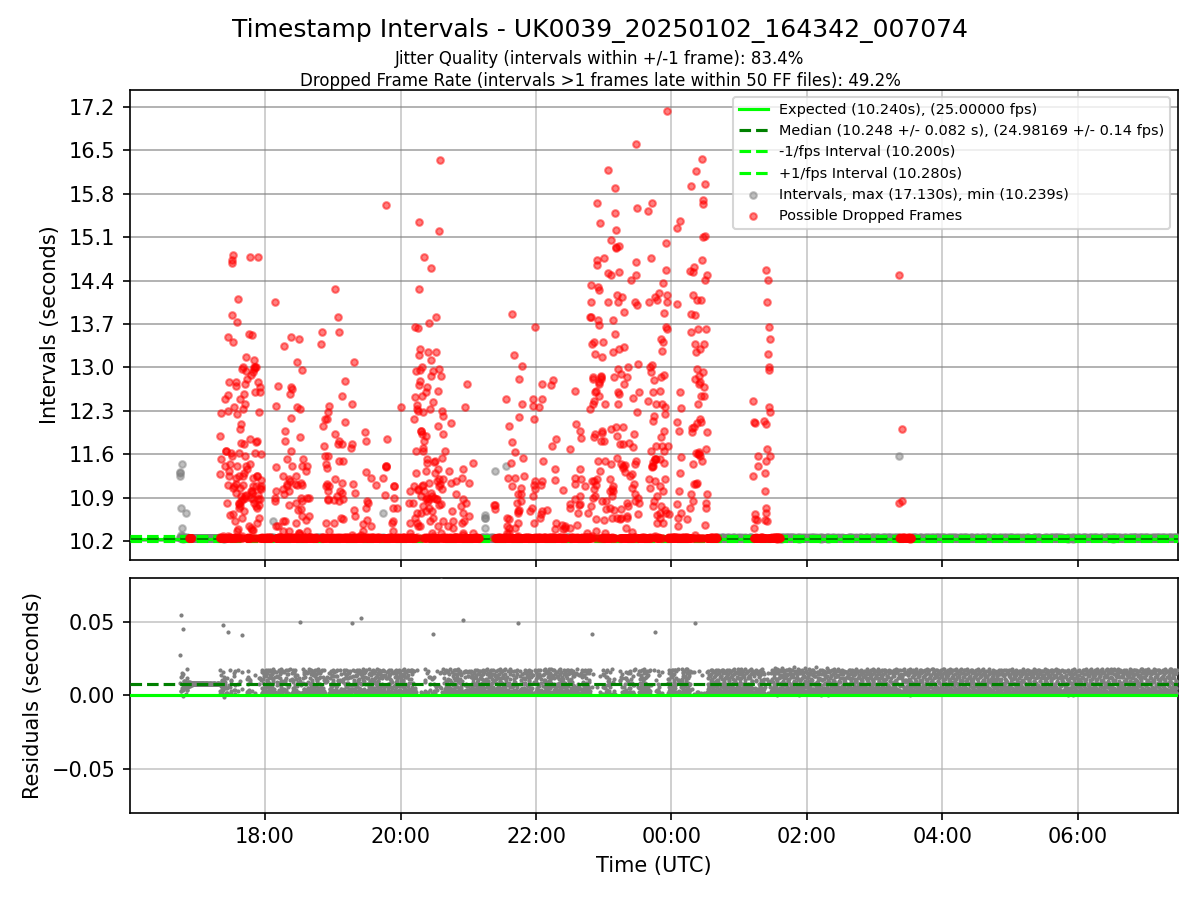Click x-axis tick label 02:00
1200x900 pixels.
pyautogui.click(x=807, y=835)
